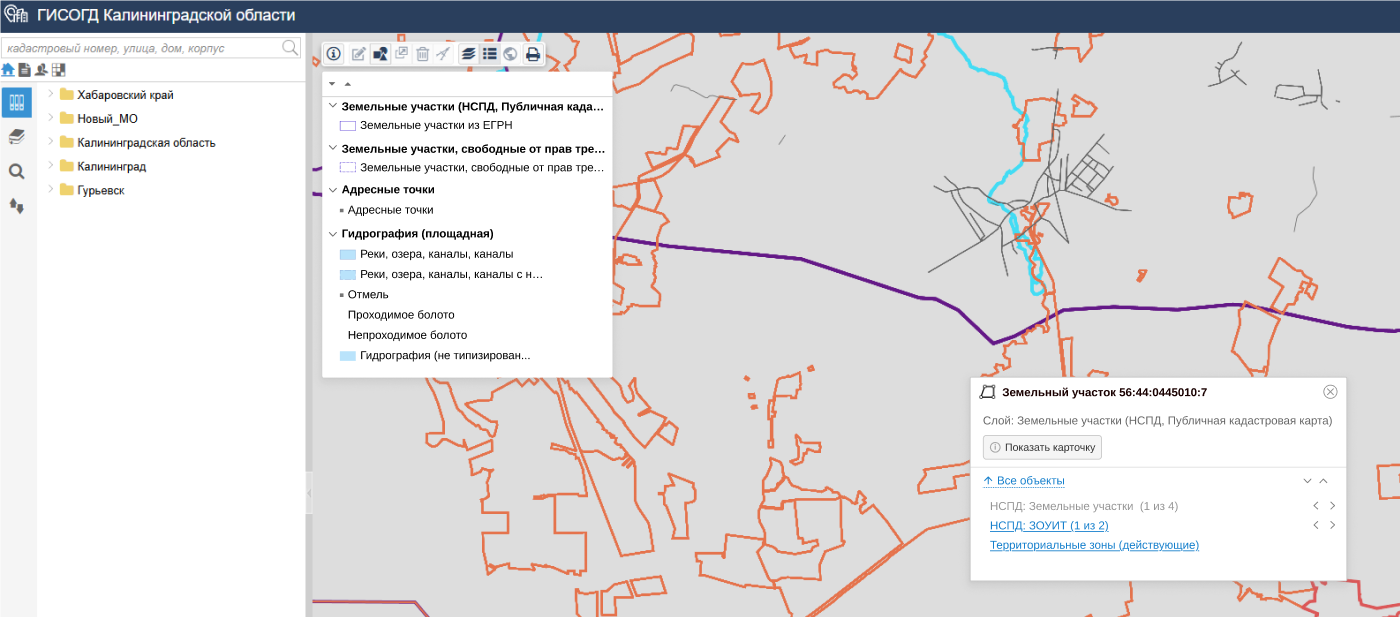Viewport: 1400px width, 617px height.
Task: Click the collapse-all up arrow in legend
Action: 347,84
